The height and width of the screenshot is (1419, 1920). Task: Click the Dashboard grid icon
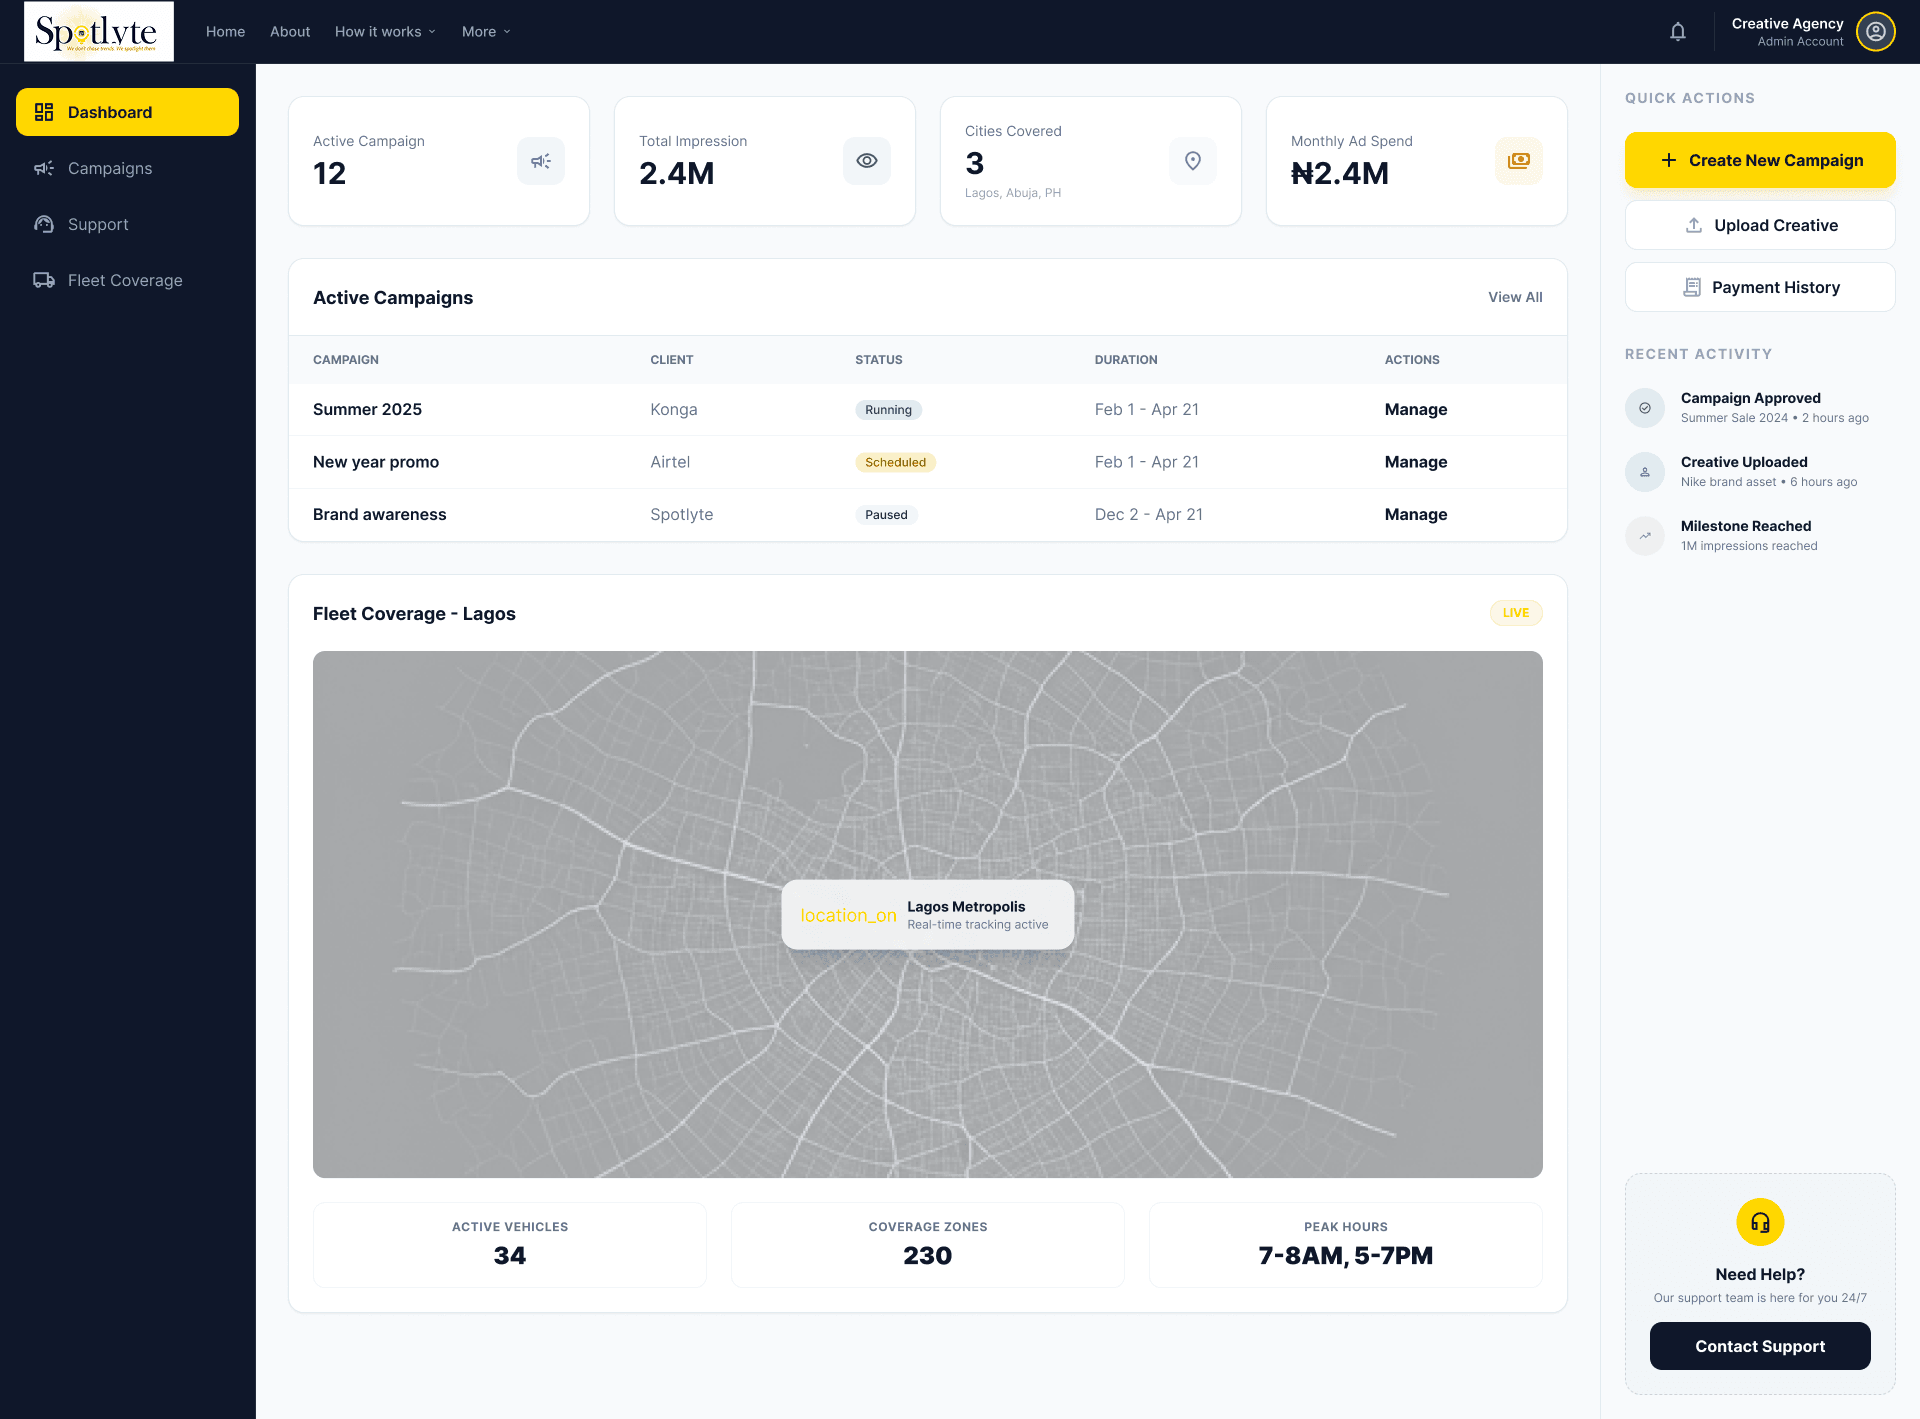44,112
